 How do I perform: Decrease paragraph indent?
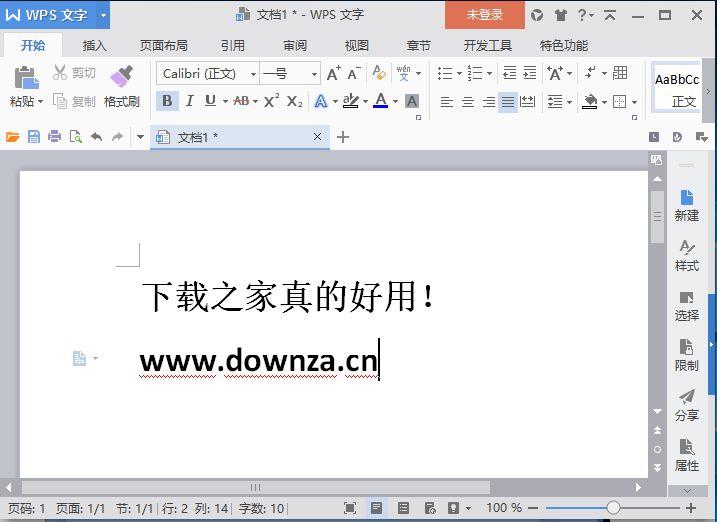pos(509,73)
